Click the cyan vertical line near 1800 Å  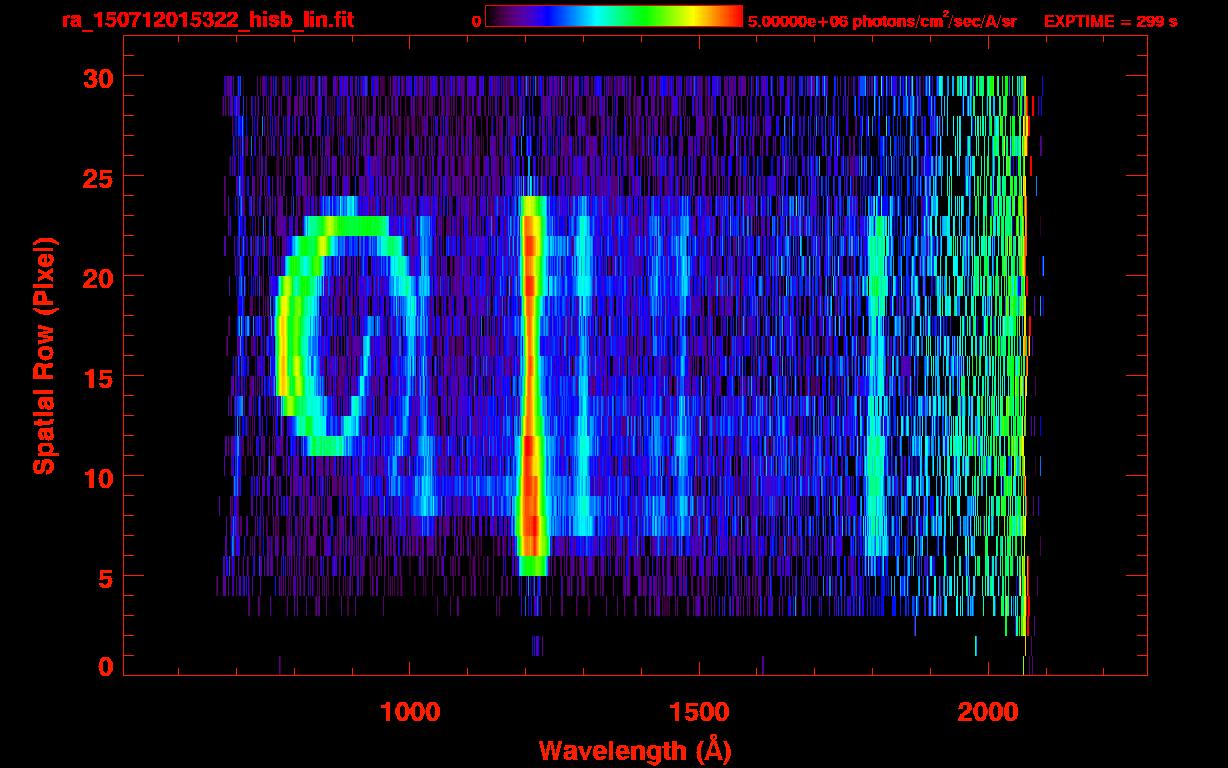click(878, 385)
